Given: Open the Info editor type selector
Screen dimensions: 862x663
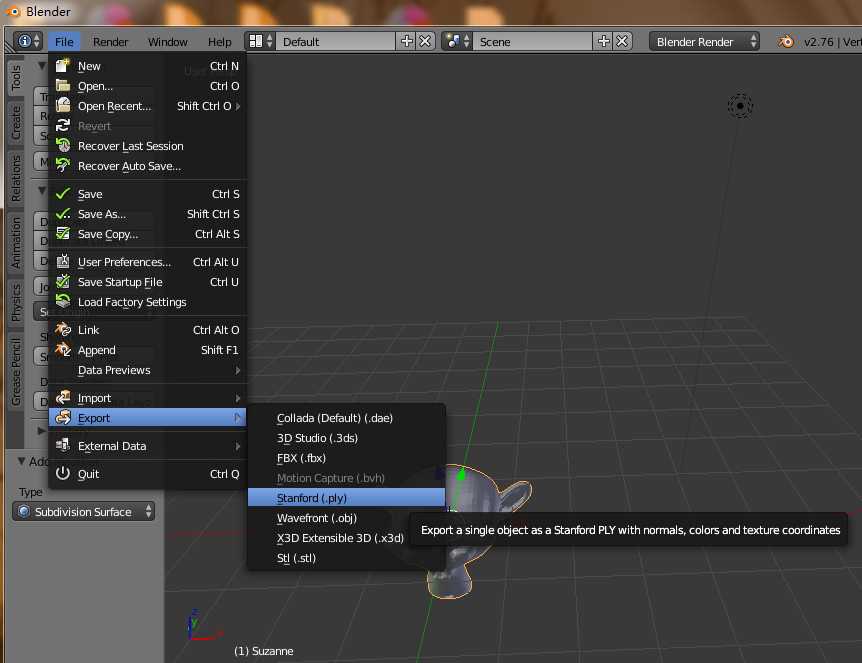Looking at the screenshot, I should (x=28, y=41).
